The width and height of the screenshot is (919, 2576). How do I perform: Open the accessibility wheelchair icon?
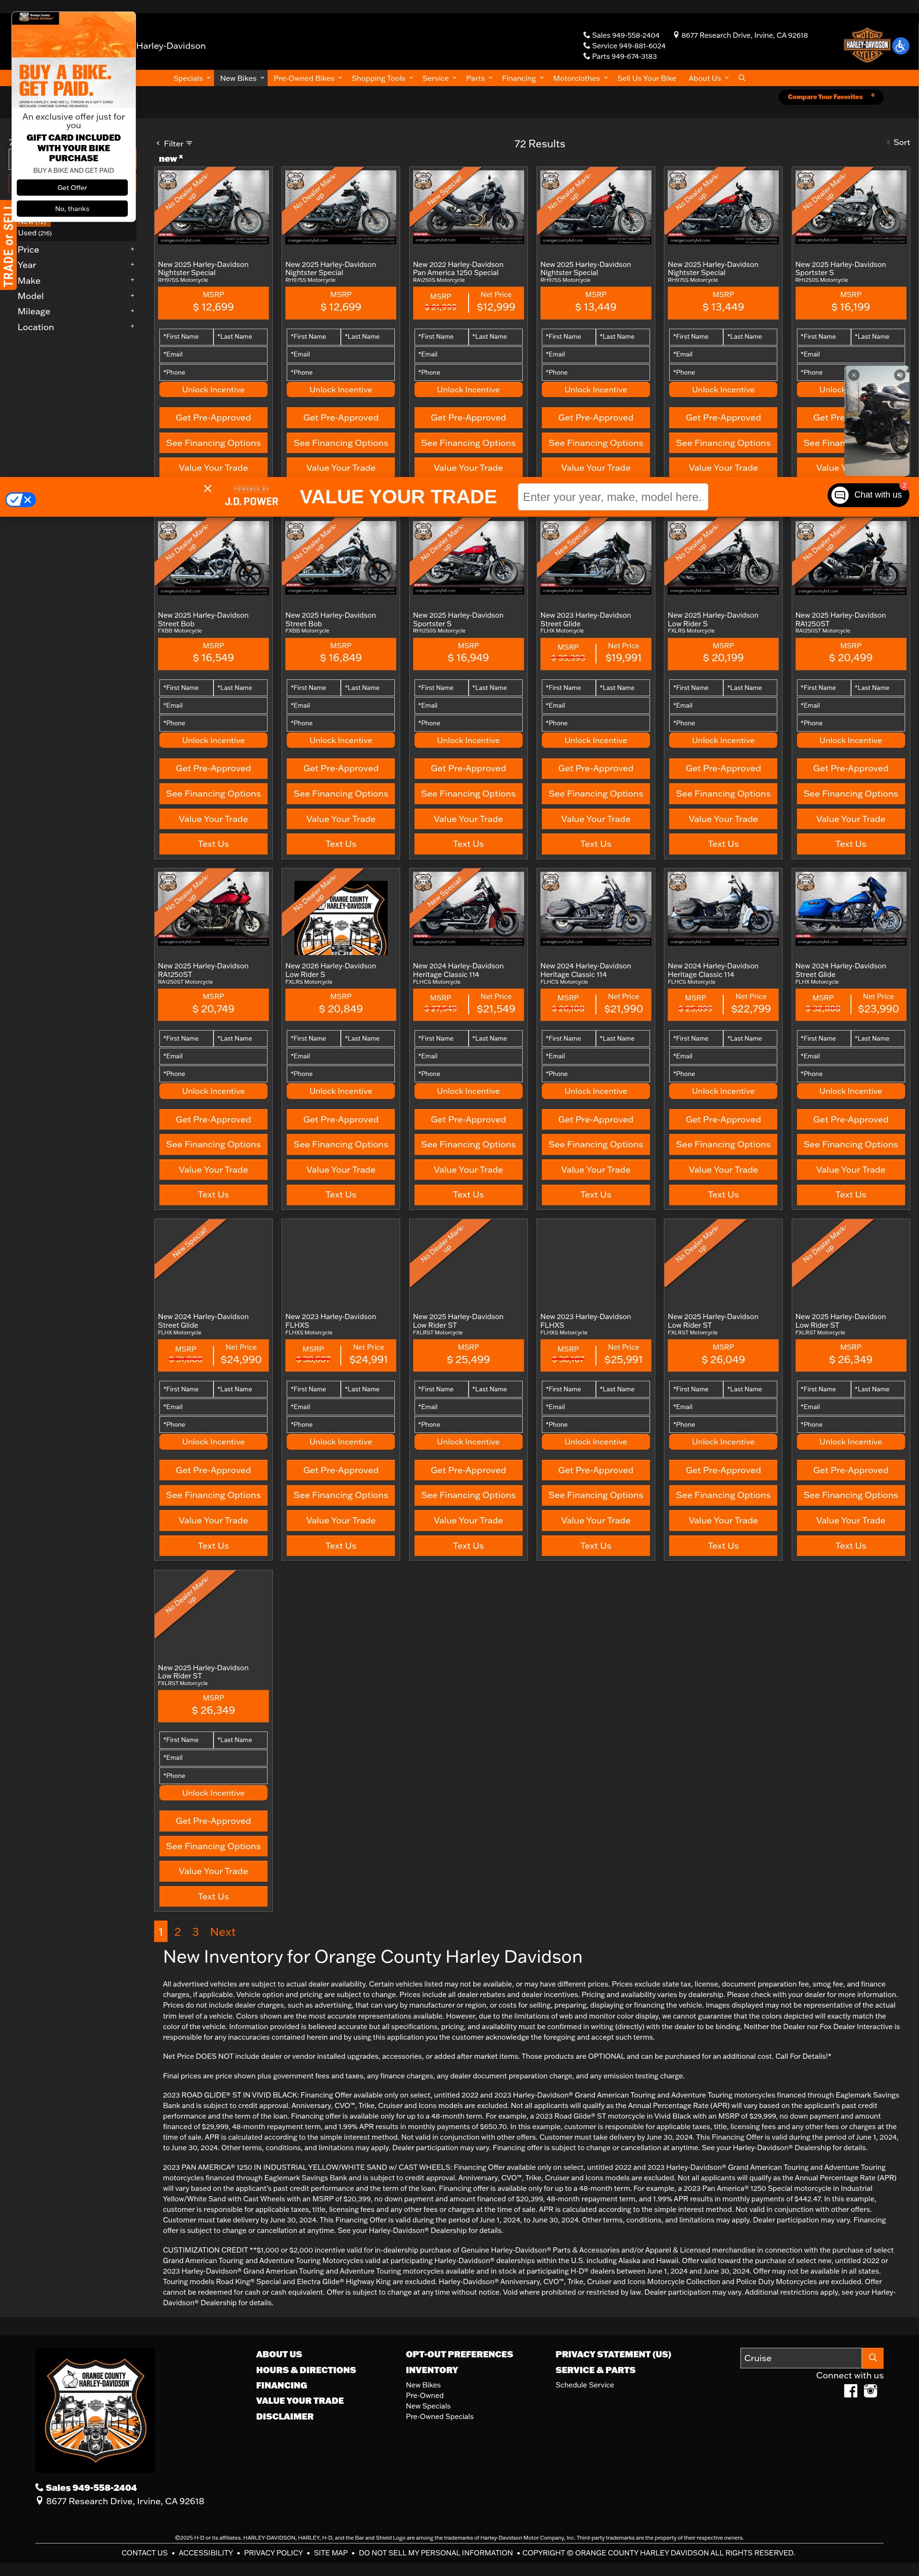coord(900,46)
